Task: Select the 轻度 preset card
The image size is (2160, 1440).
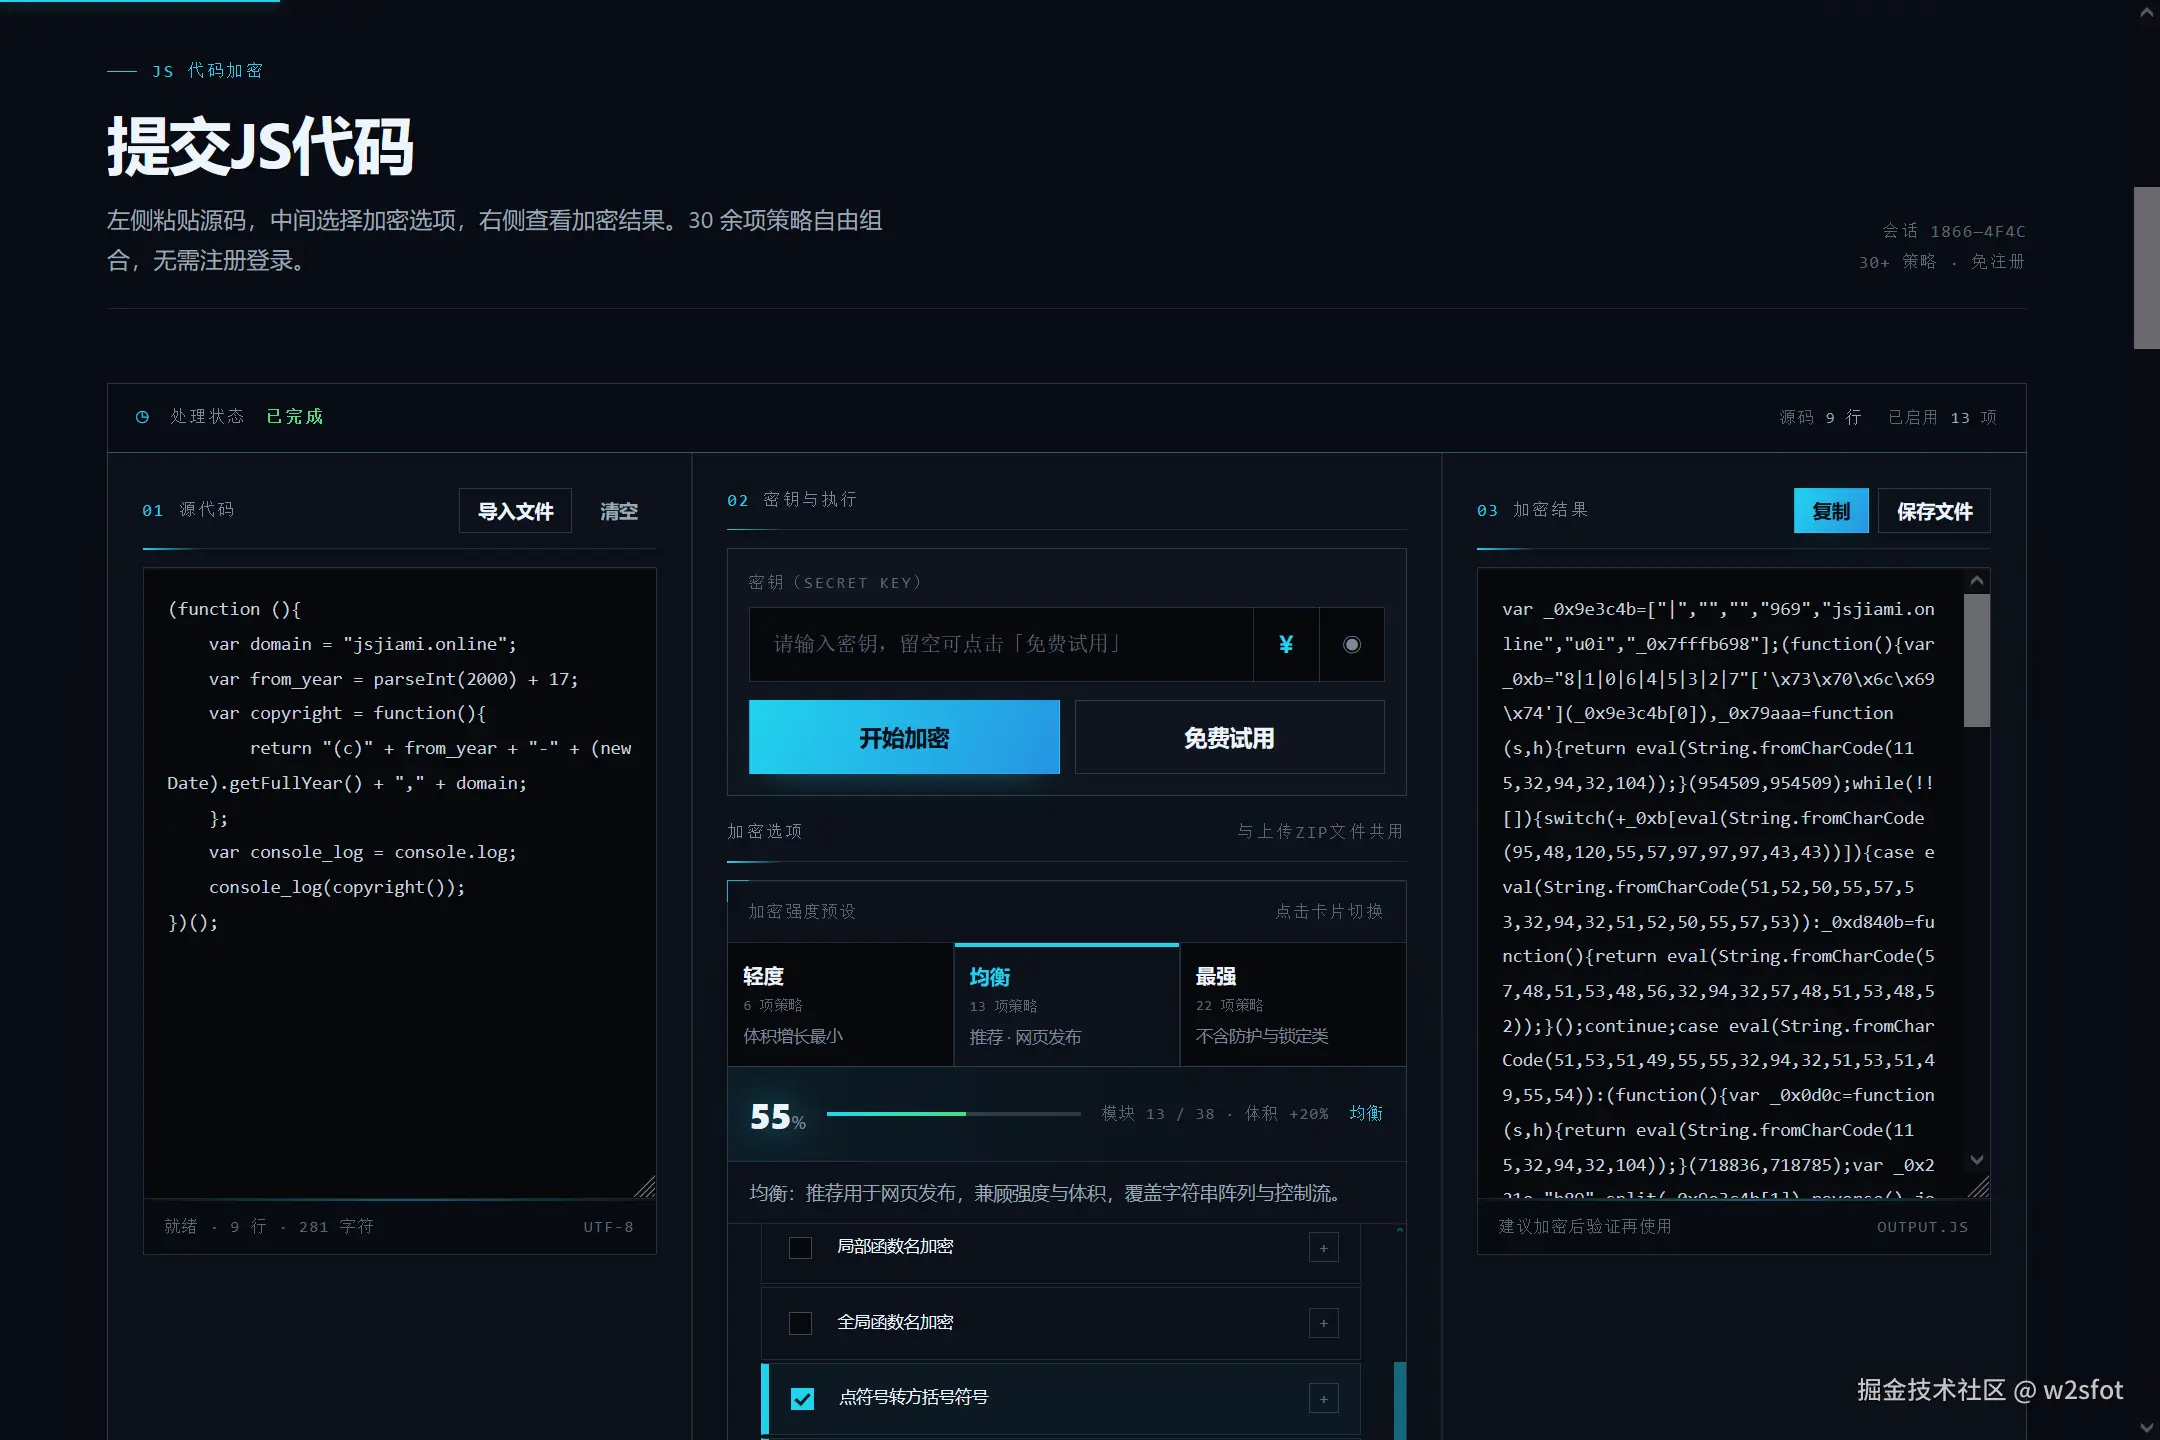Action: point(840,1004)
